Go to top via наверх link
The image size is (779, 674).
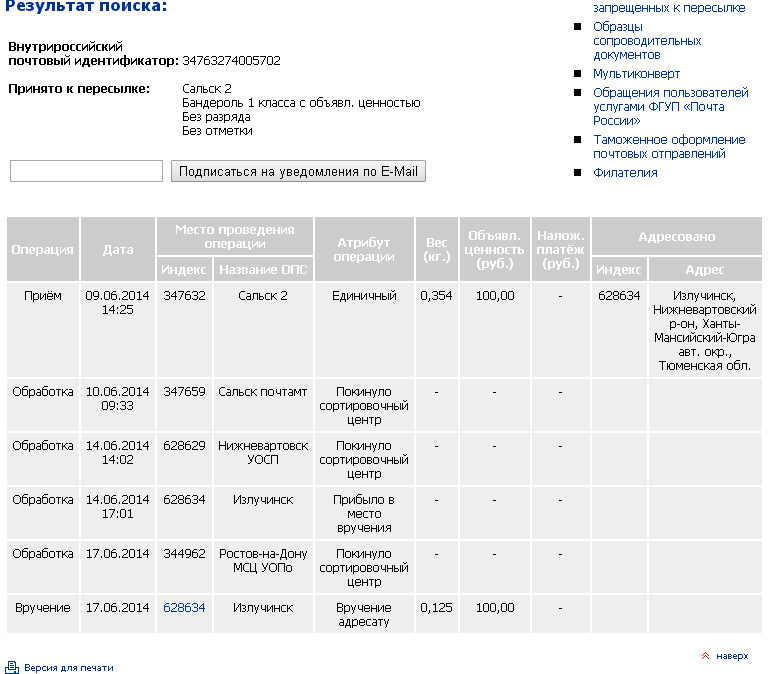click(732, 656)
